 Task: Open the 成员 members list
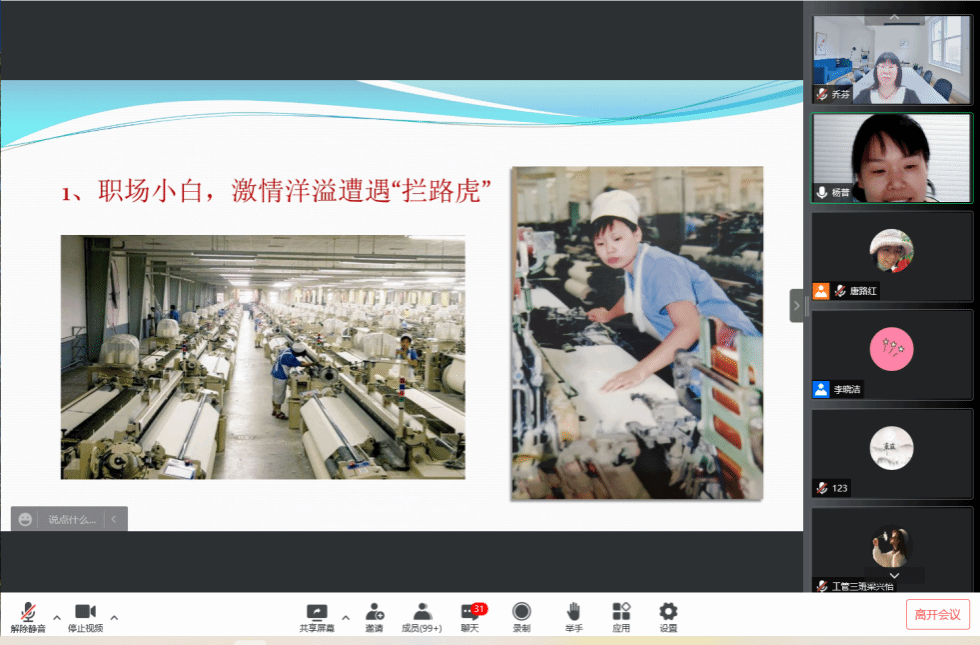click(422, 613)
